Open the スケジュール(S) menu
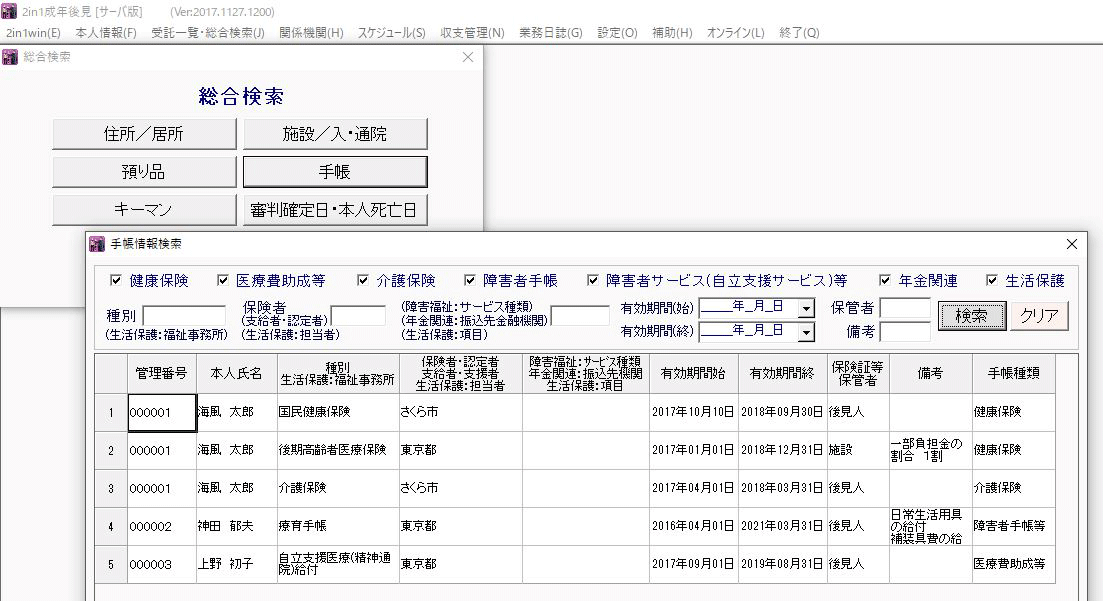Viewport: 1103px width, 601px height. tap(391, 33)
